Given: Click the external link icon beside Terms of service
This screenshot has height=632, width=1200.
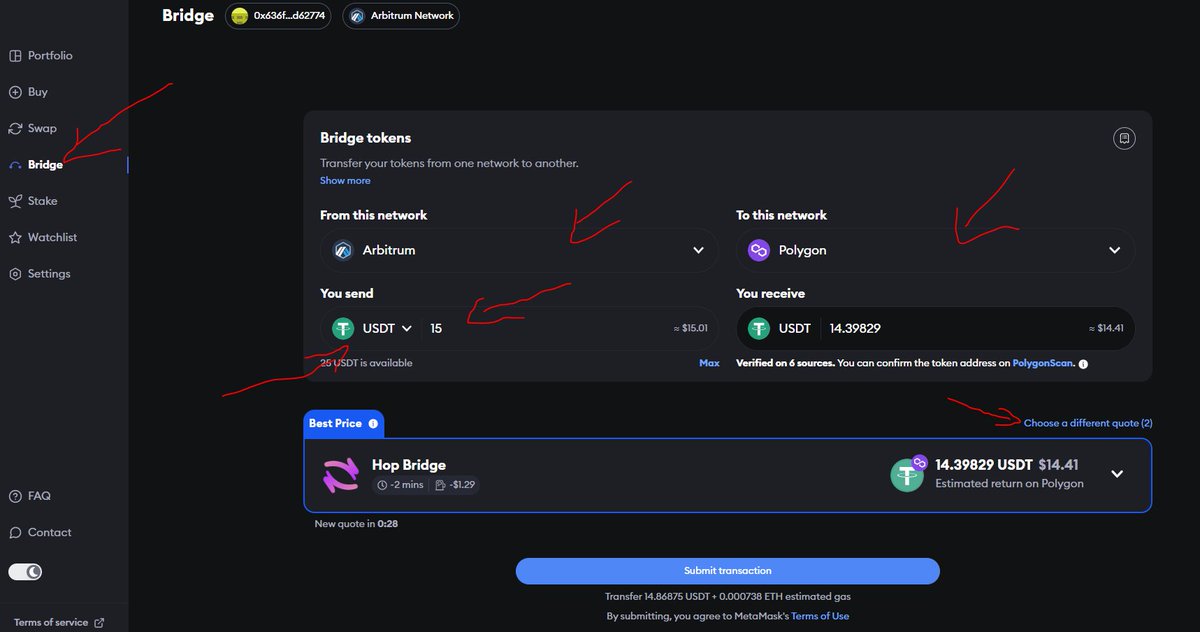Looking at the screenshot, I should point(99,622).
